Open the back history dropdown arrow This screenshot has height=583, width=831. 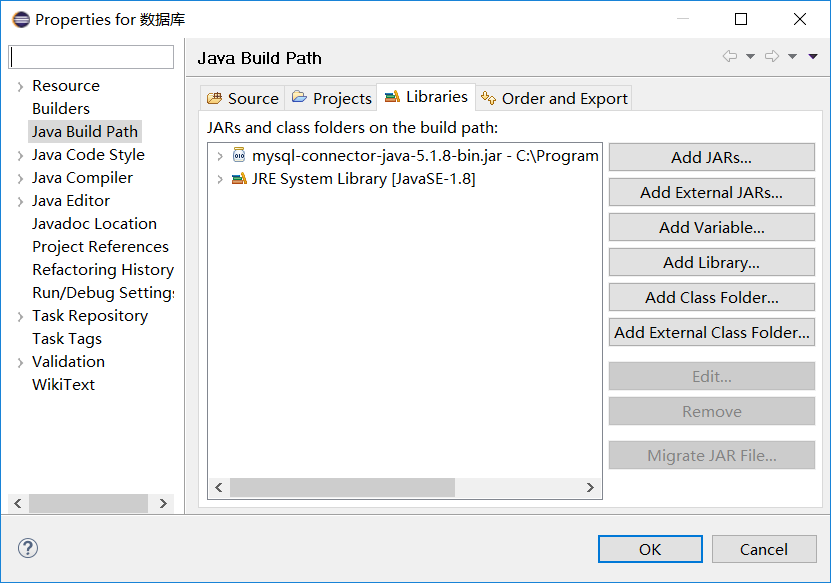pyautogui.click(x=750, y=56)
